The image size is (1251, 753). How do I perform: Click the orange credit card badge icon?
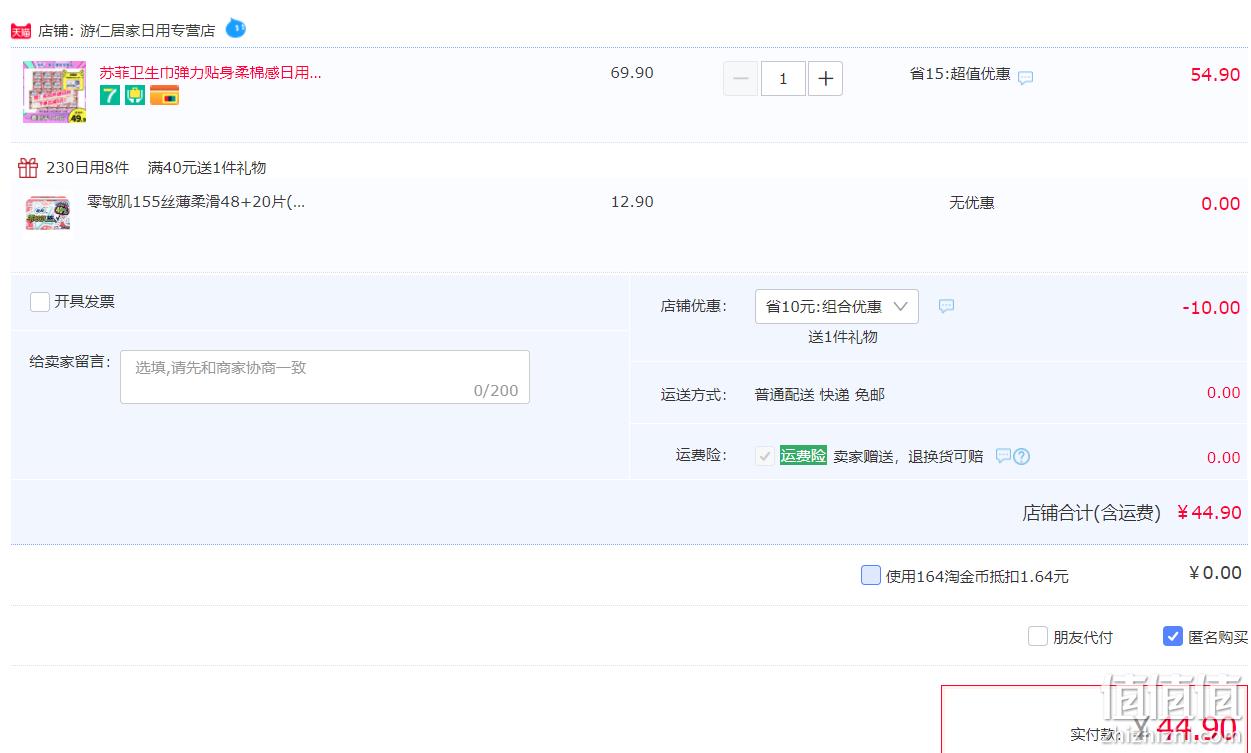tap(164, 95)
